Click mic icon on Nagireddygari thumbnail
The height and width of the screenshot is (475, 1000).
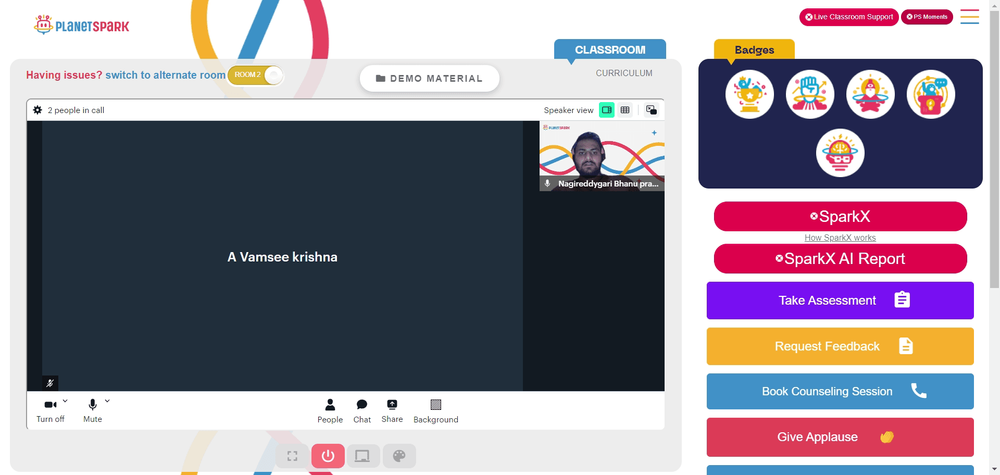click(x=547, y=184)
